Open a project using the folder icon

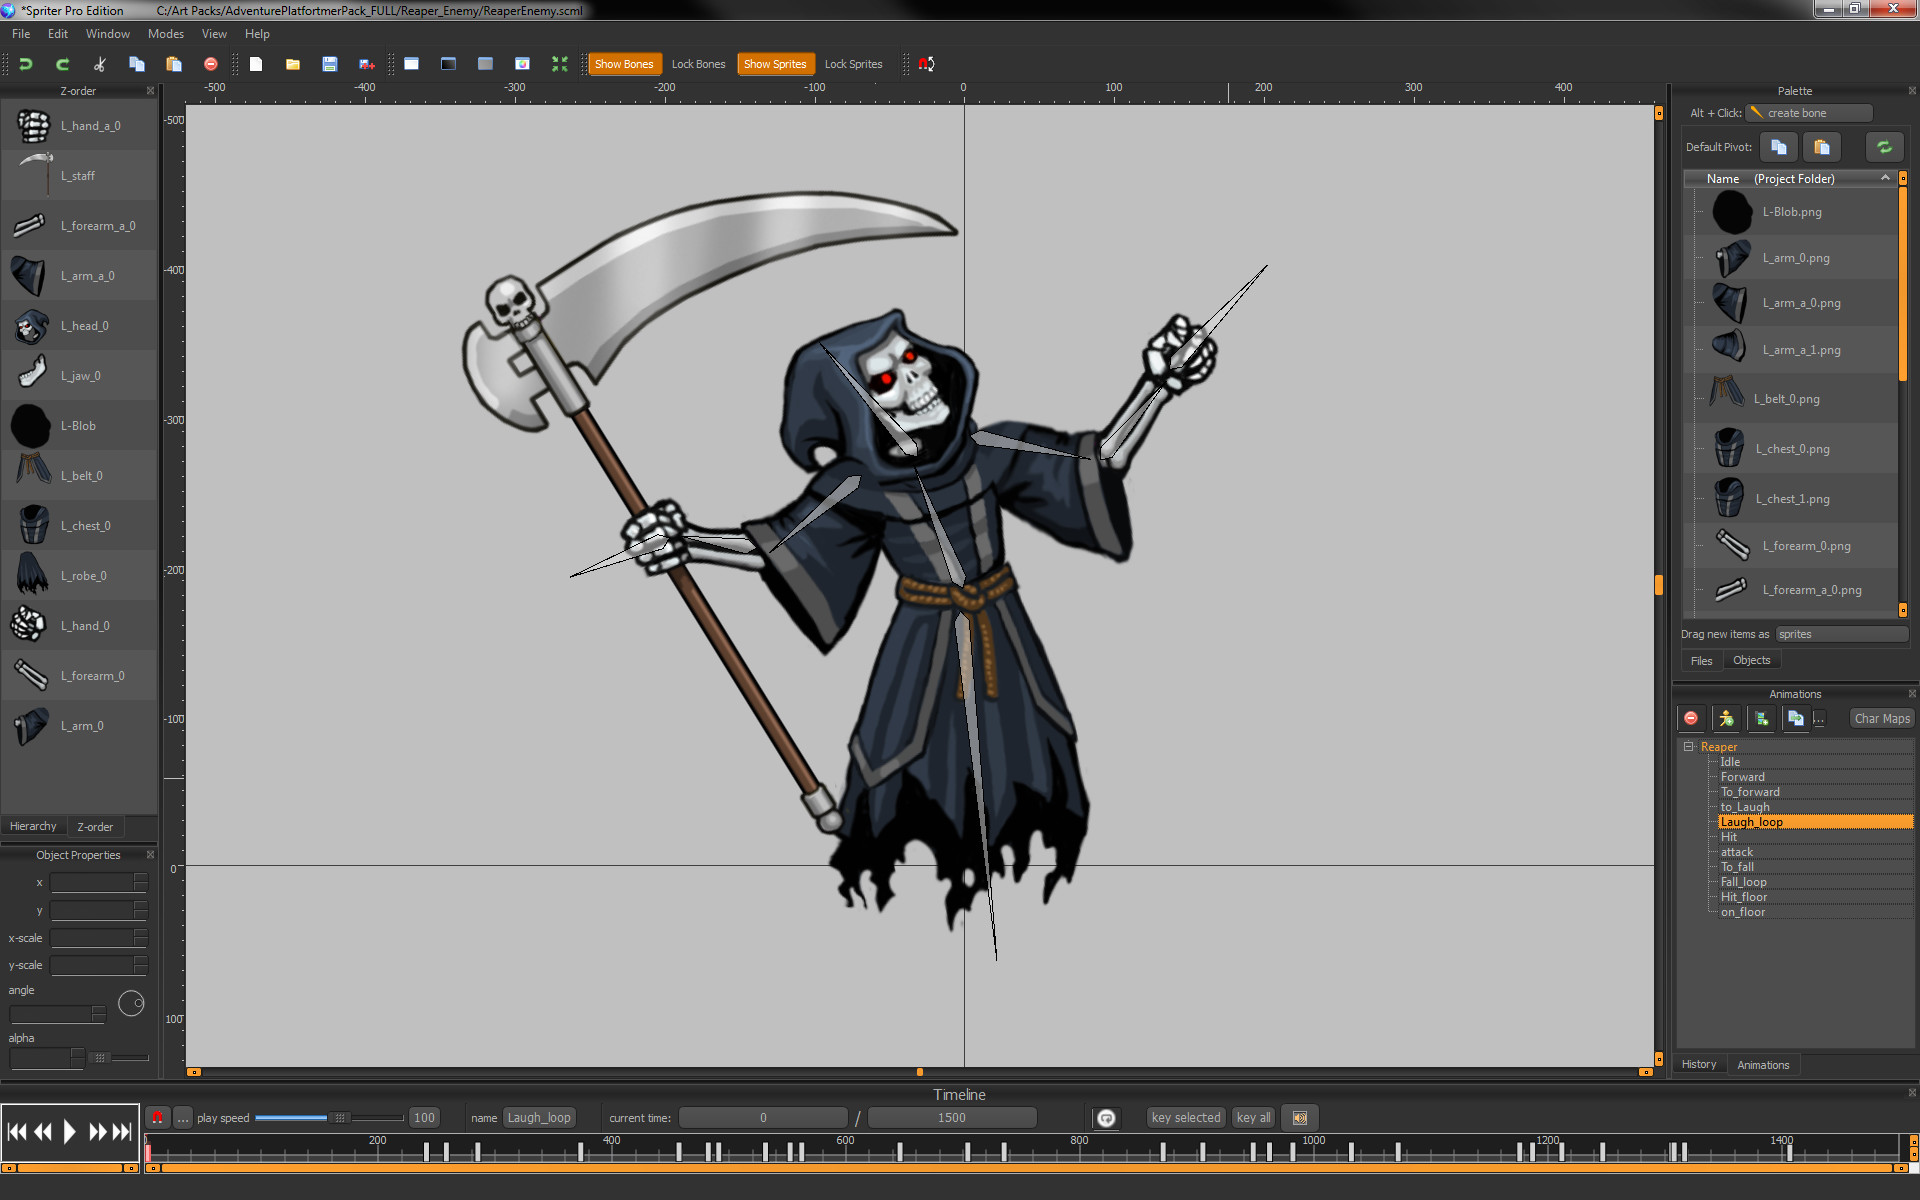[292, 63]
